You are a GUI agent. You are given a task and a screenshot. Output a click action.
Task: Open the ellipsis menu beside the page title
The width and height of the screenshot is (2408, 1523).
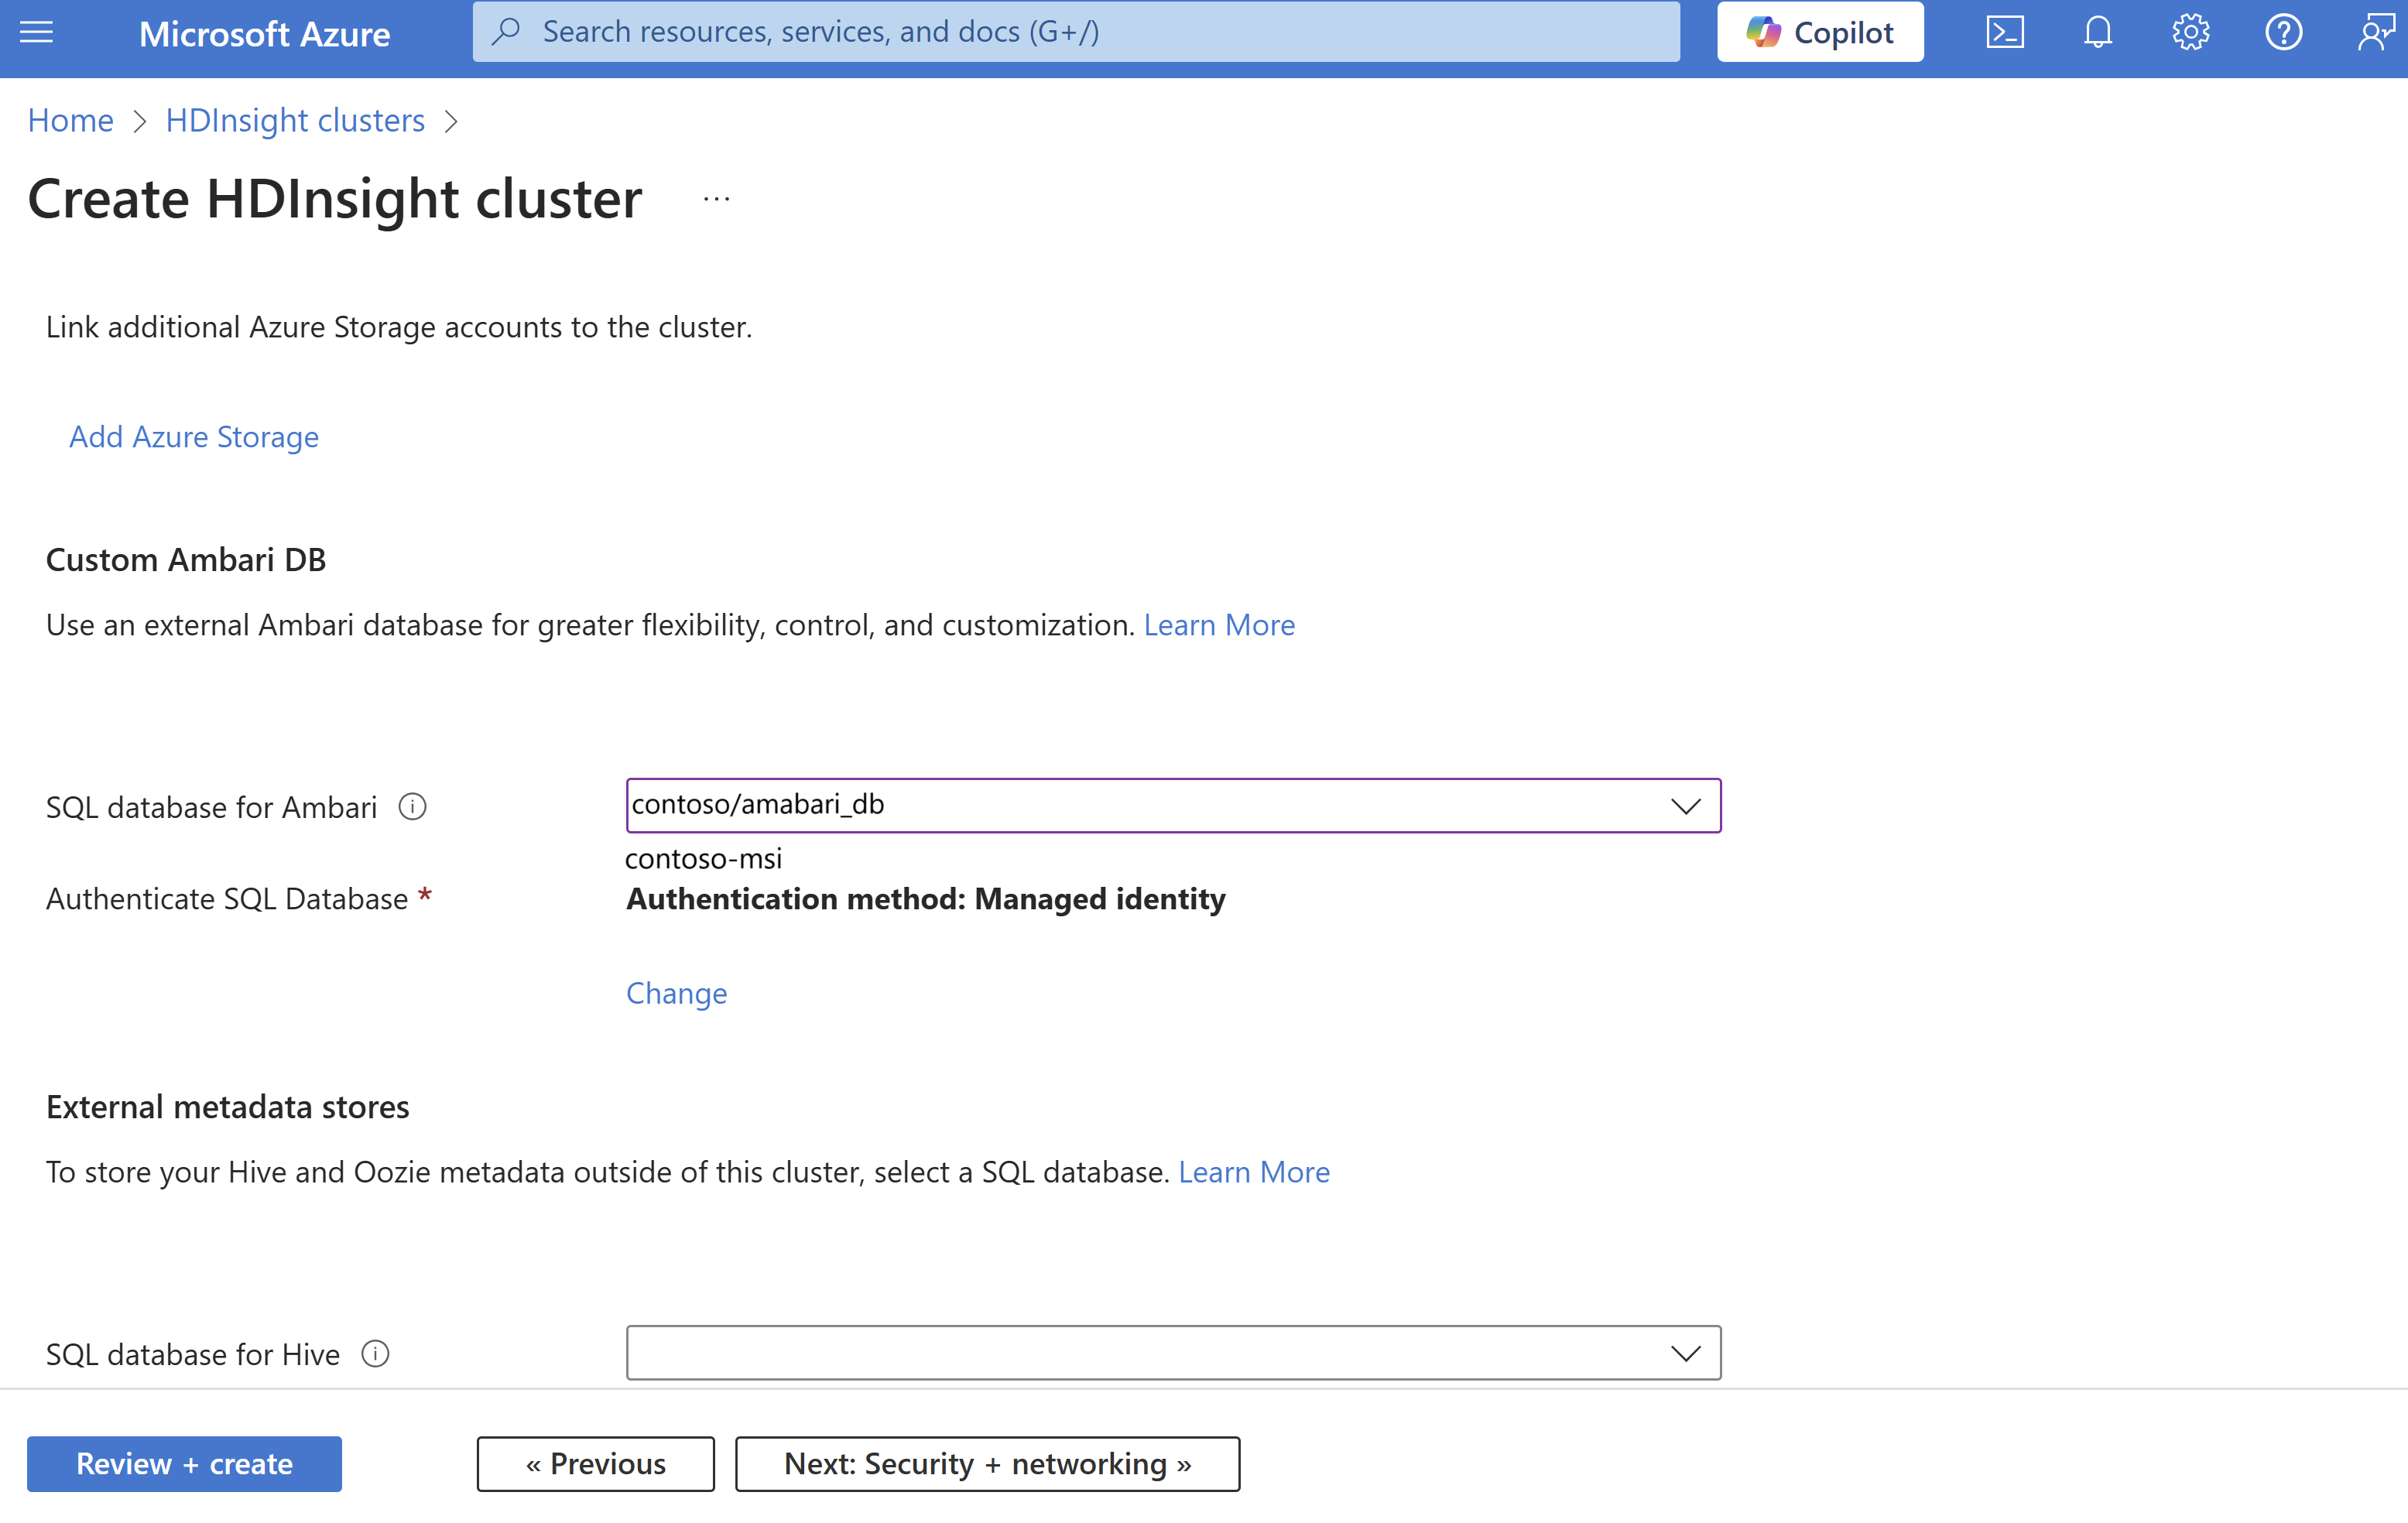click(x=716, y=199)
